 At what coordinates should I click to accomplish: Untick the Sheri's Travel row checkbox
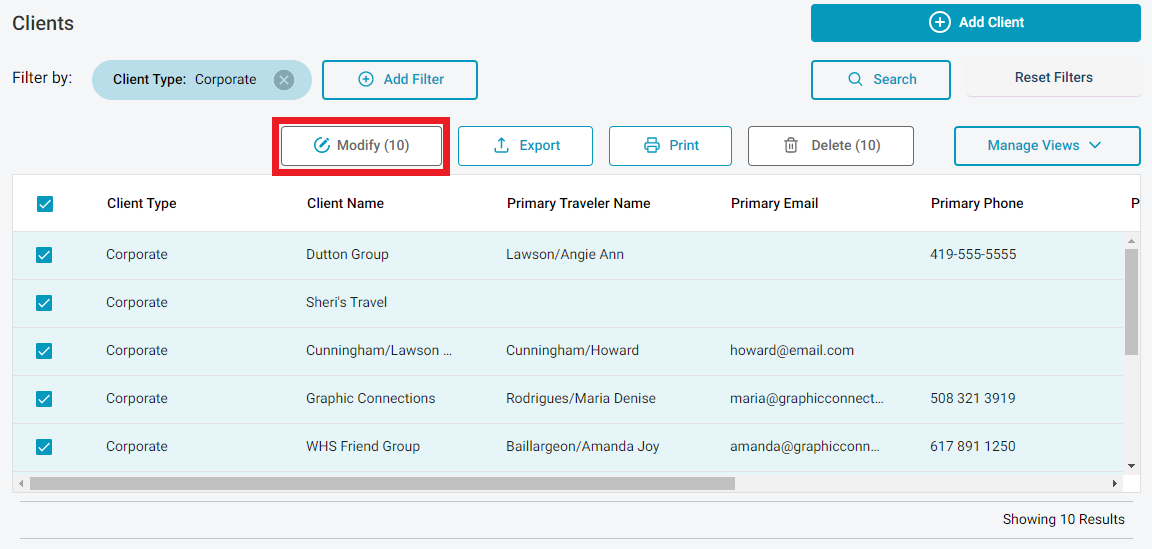point(44,303)
